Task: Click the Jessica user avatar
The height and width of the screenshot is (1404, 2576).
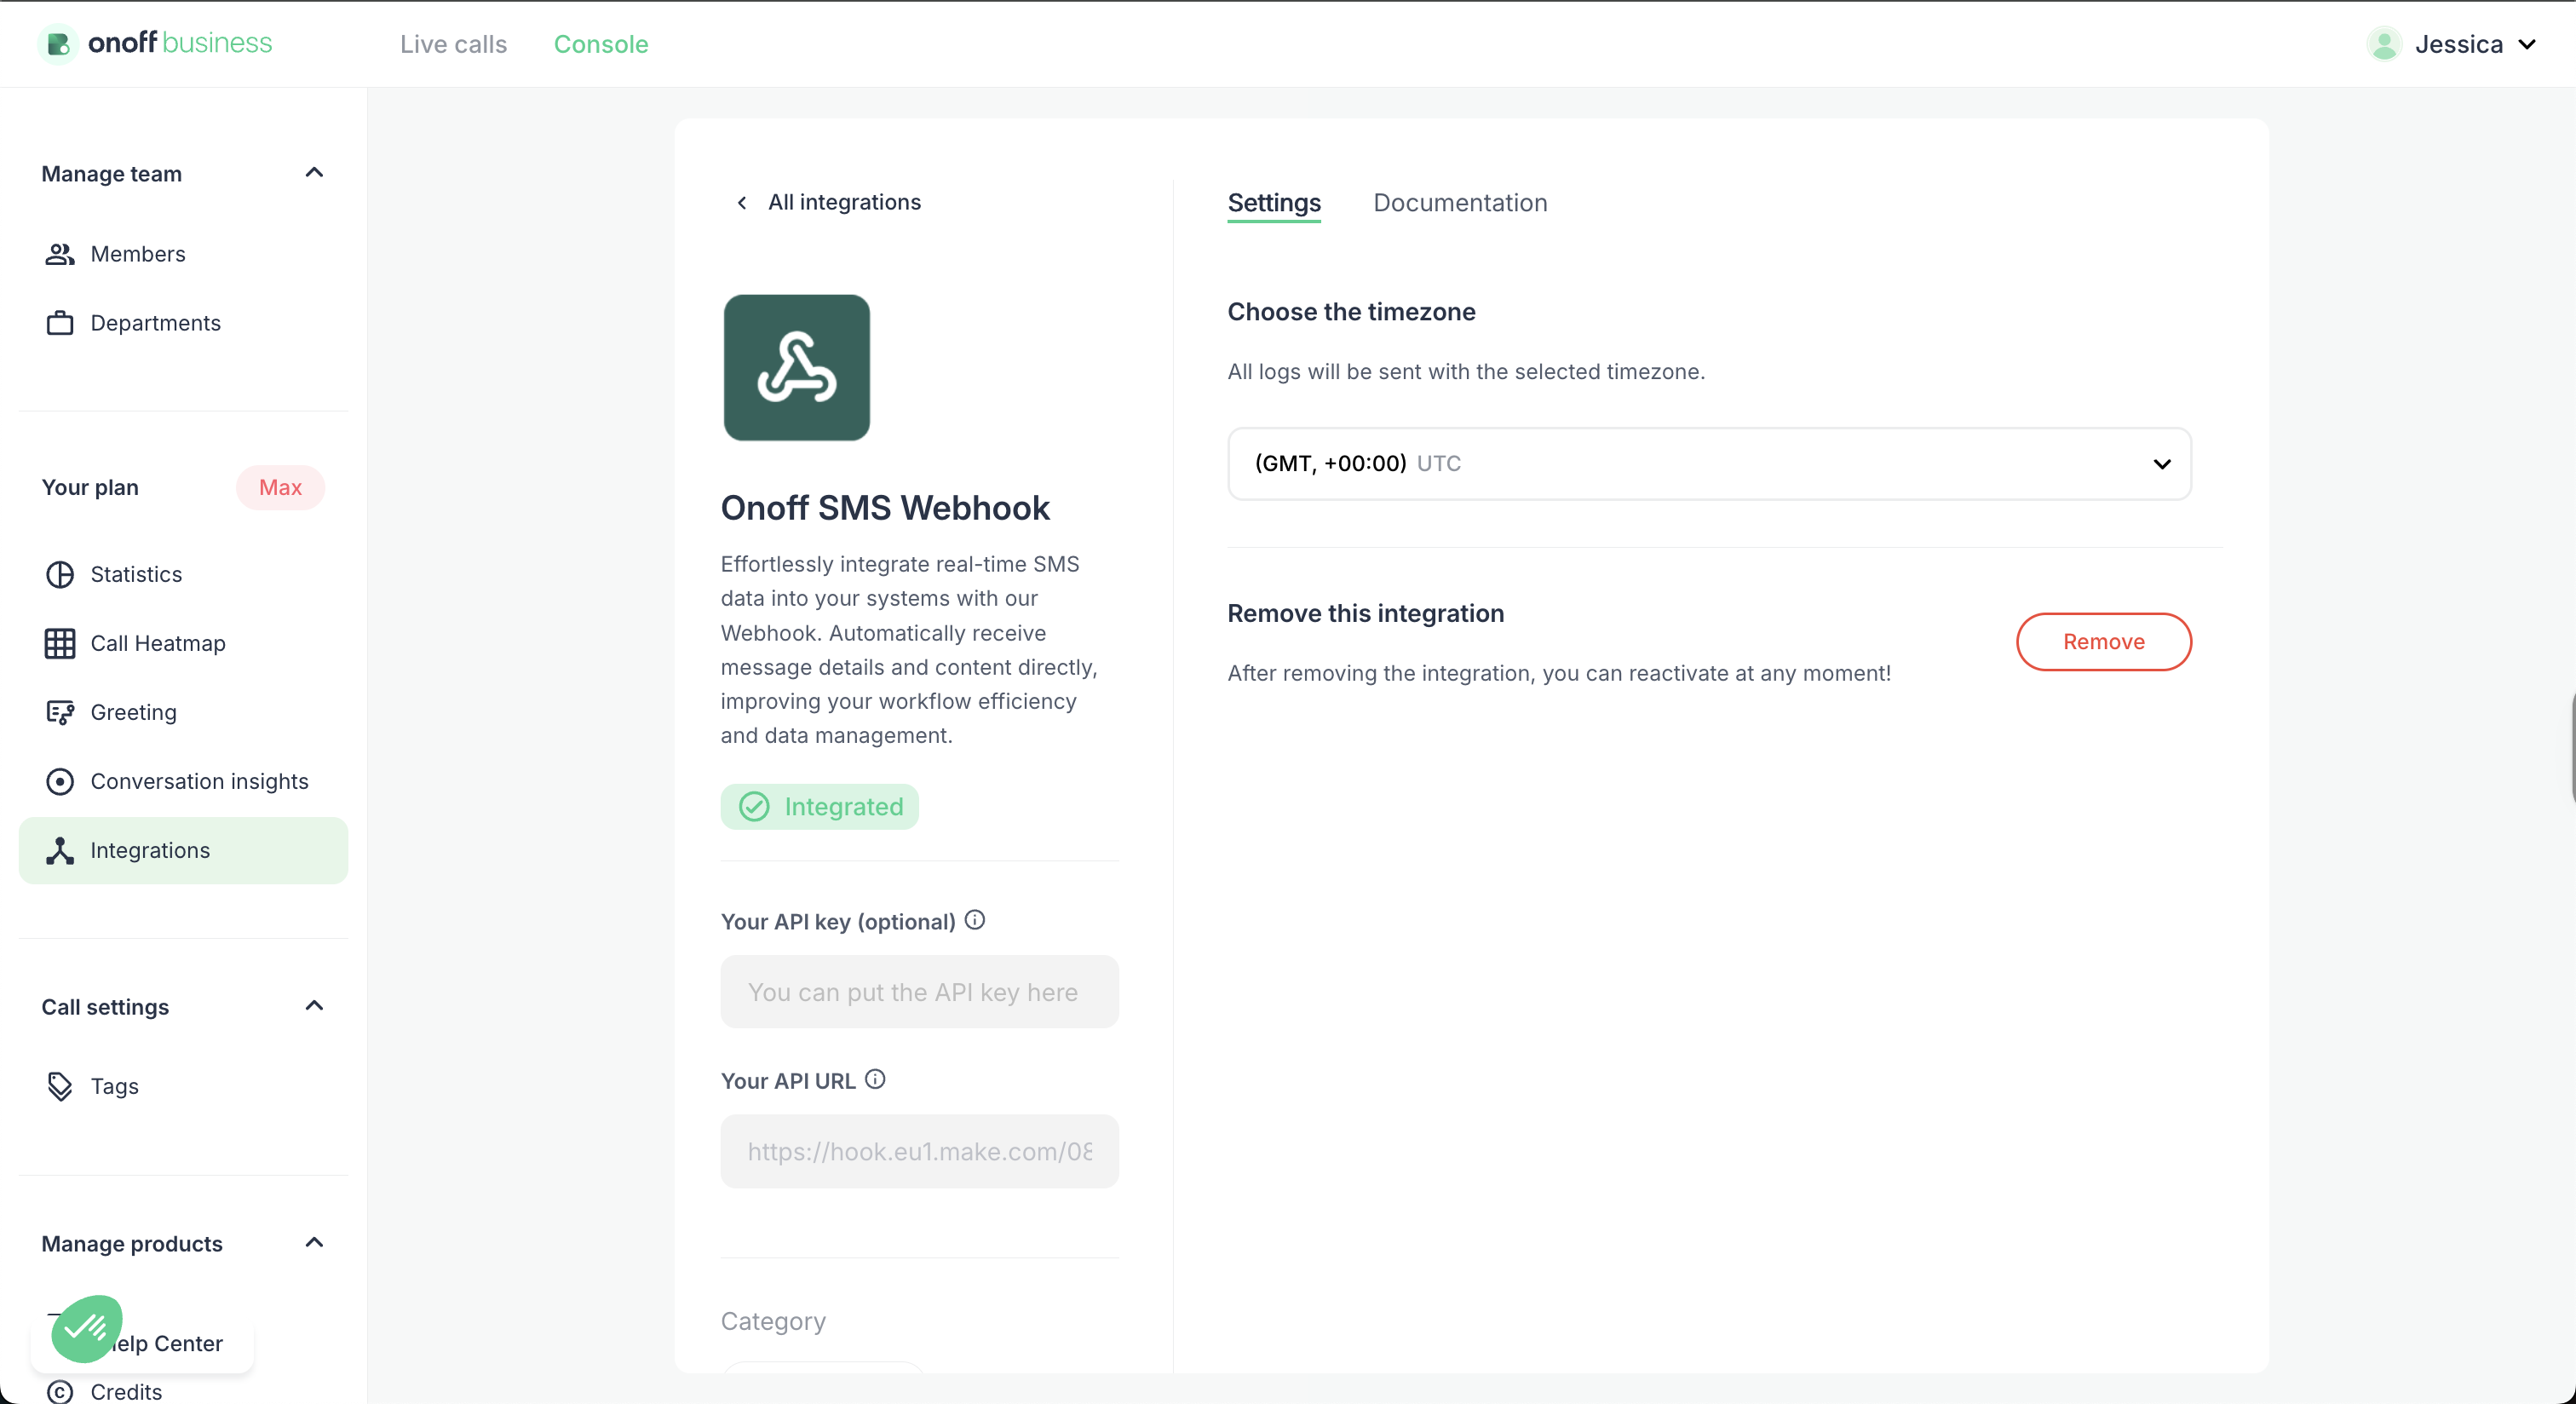Action: click(2384, 44)
